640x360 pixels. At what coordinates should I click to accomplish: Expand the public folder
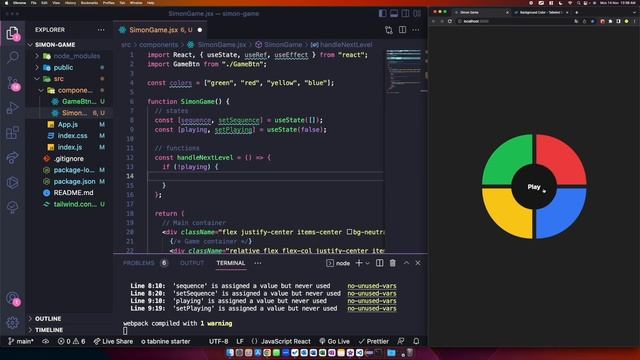[63, 67]
